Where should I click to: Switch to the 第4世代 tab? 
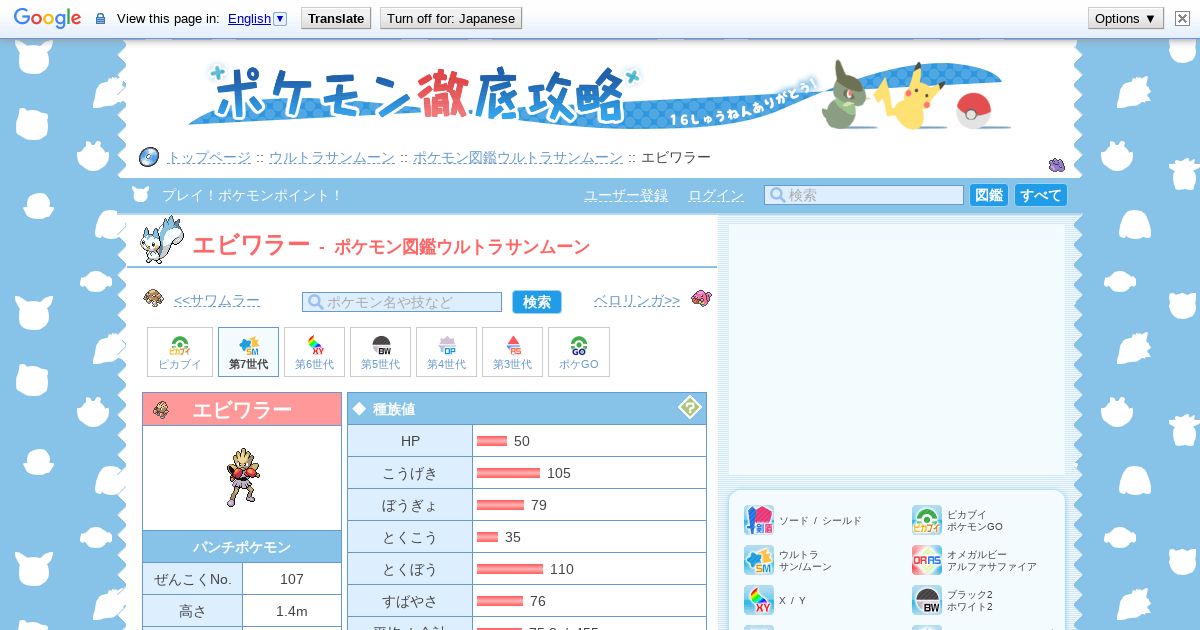pos(446,352)
